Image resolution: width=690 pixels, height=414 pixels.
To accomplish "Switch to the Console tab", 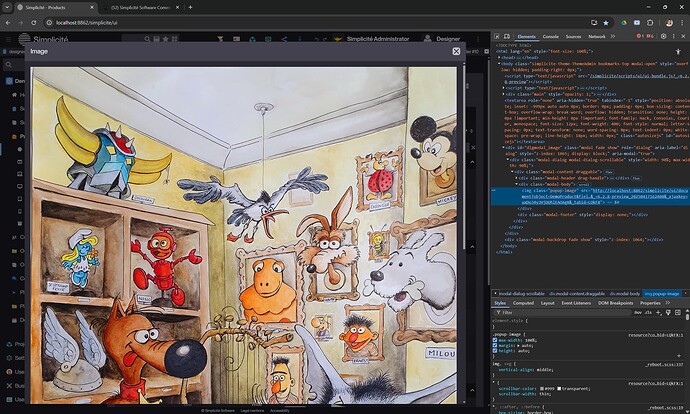I will 551,37.
